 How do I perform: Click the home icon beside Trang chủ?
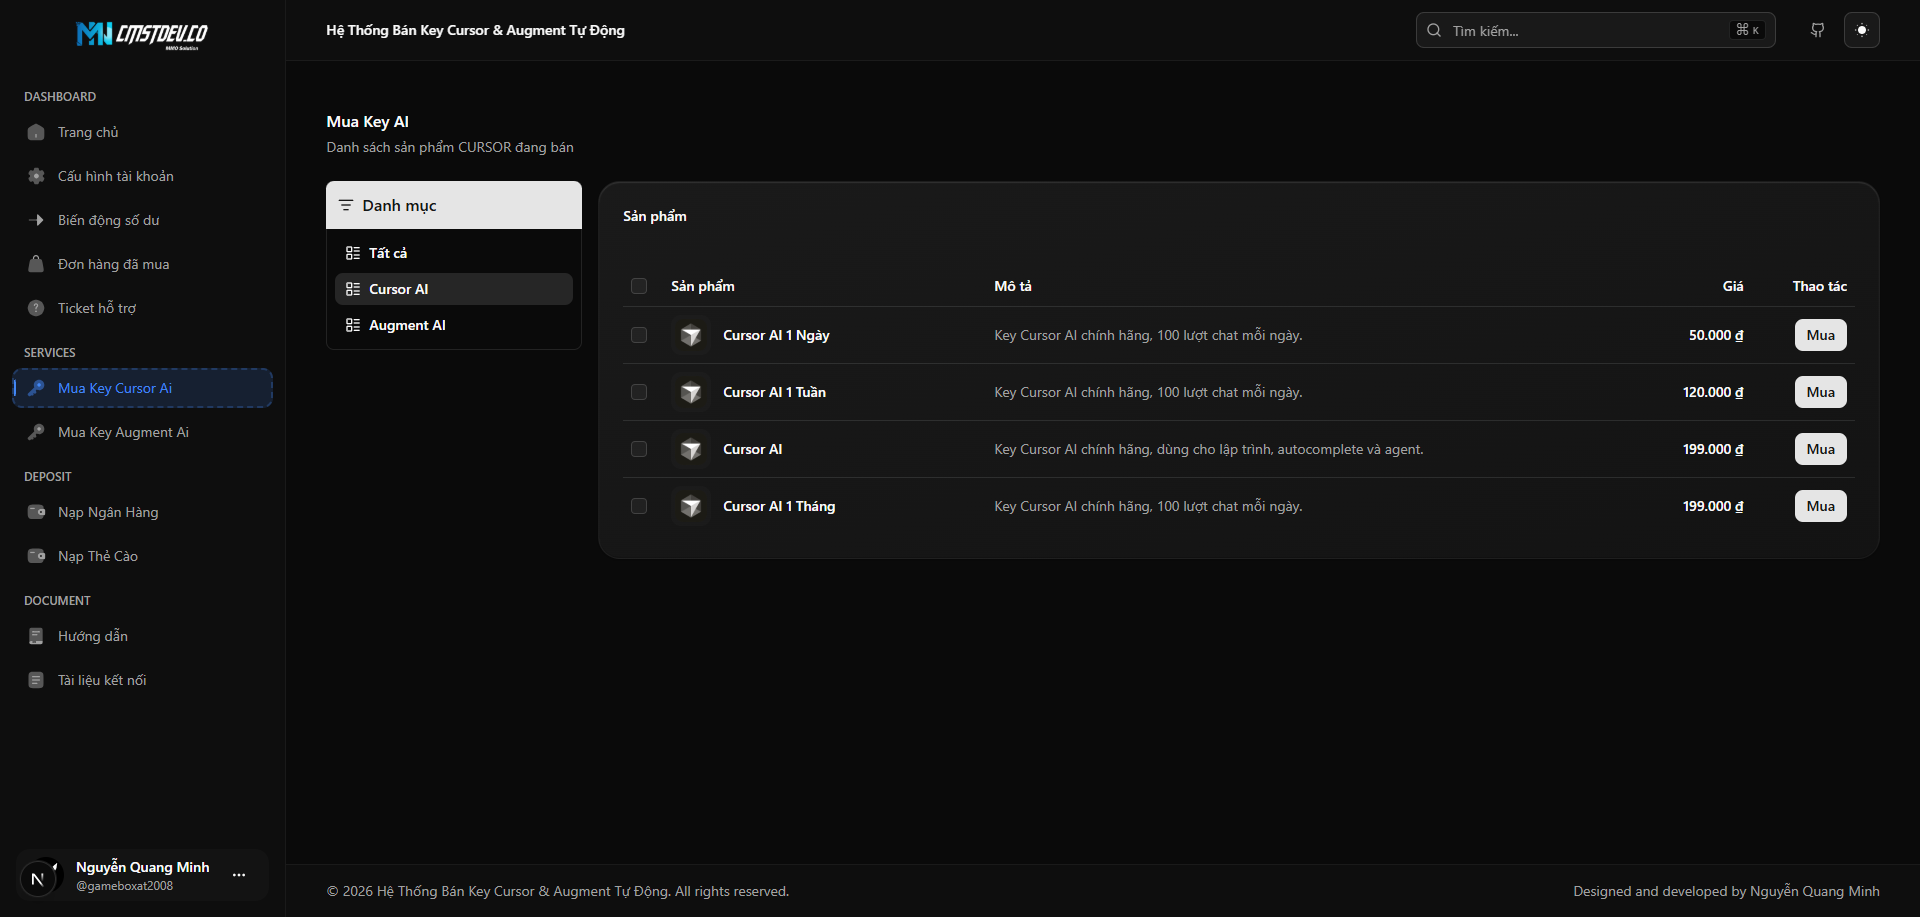tap(36, 131)
